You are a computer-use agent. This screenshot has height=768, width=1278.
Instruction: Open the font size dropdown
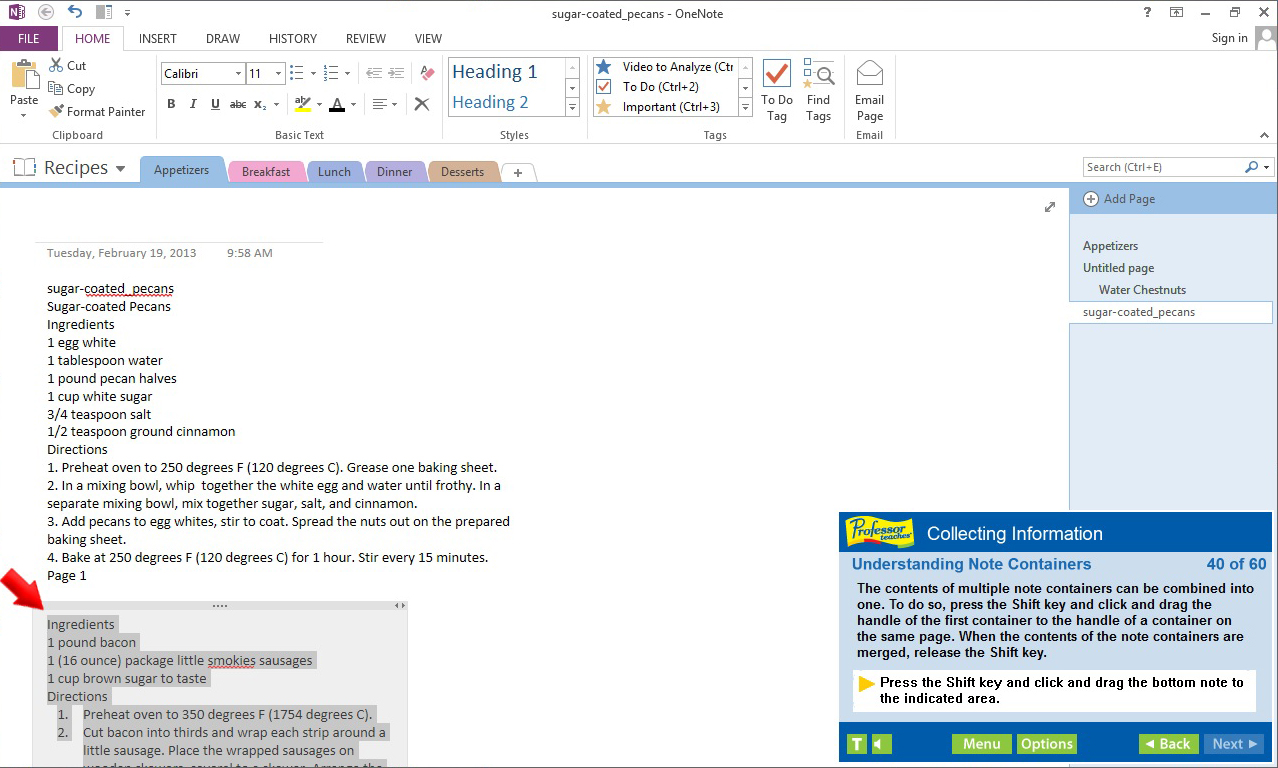point(276,73)
